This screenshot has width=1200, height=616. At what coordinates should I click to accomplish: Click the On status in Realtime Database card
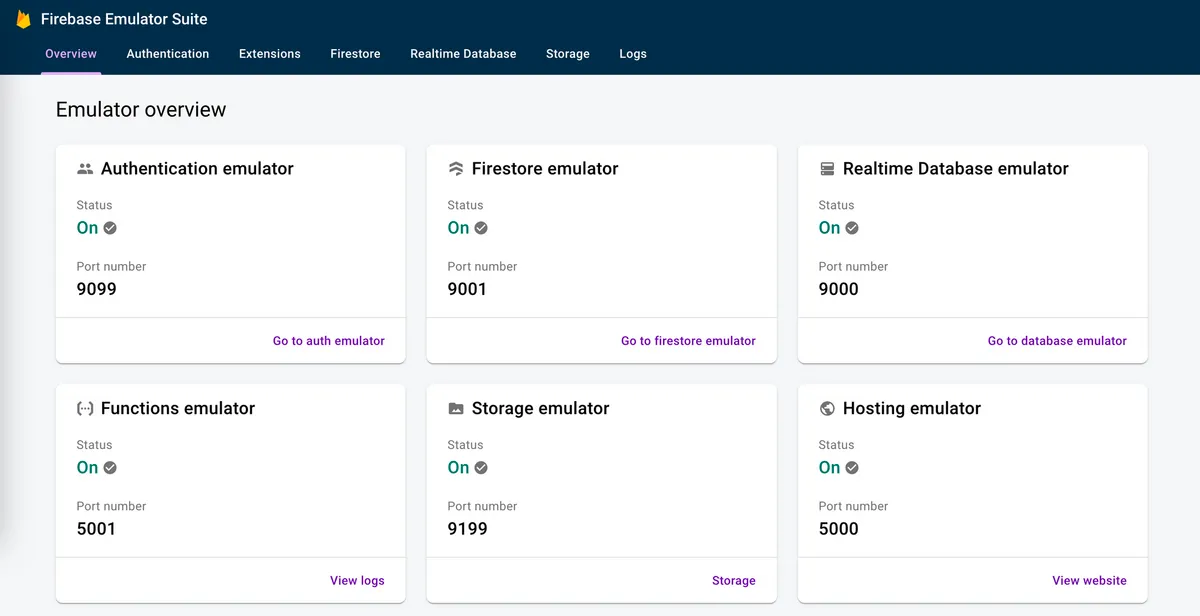click(830, 228)
